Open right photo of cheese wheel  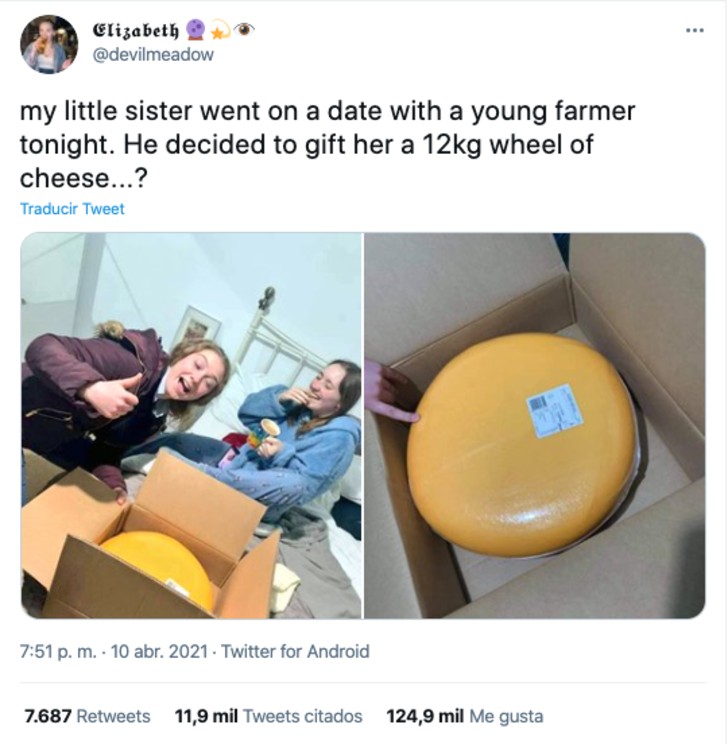(x=535, y=426)
